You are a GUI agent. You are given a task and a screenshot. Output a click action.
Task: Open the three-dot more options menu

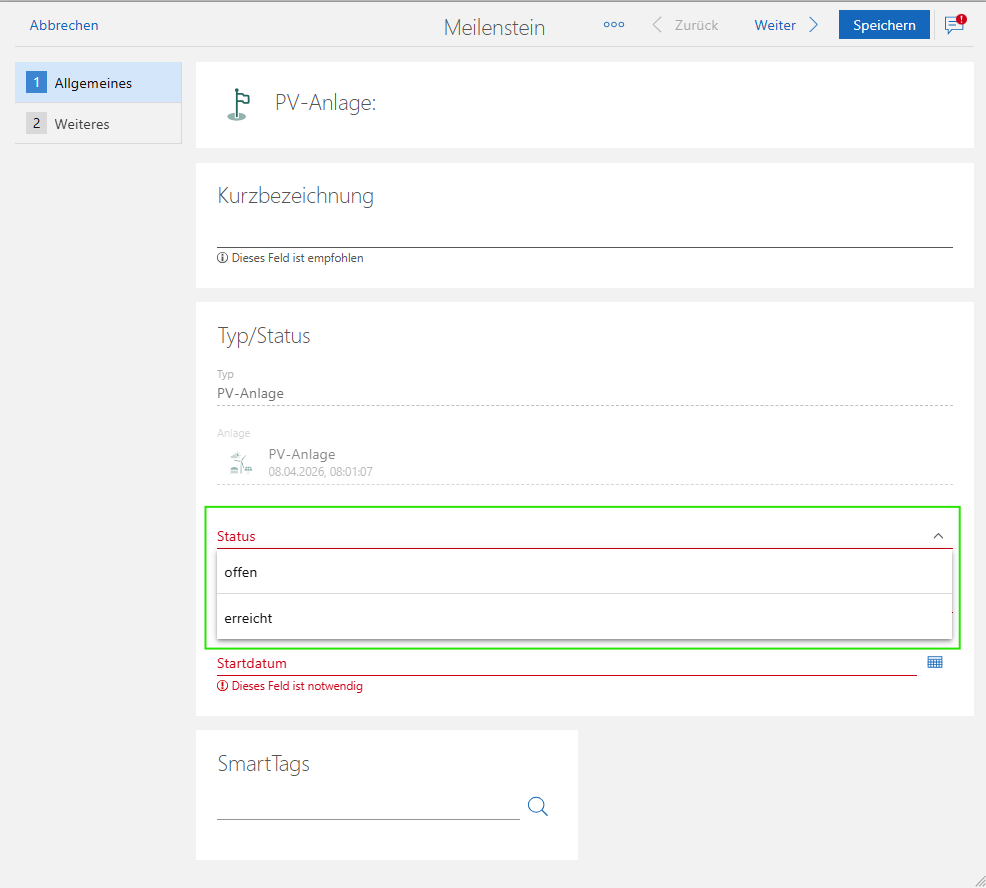(x=614, y=25)
